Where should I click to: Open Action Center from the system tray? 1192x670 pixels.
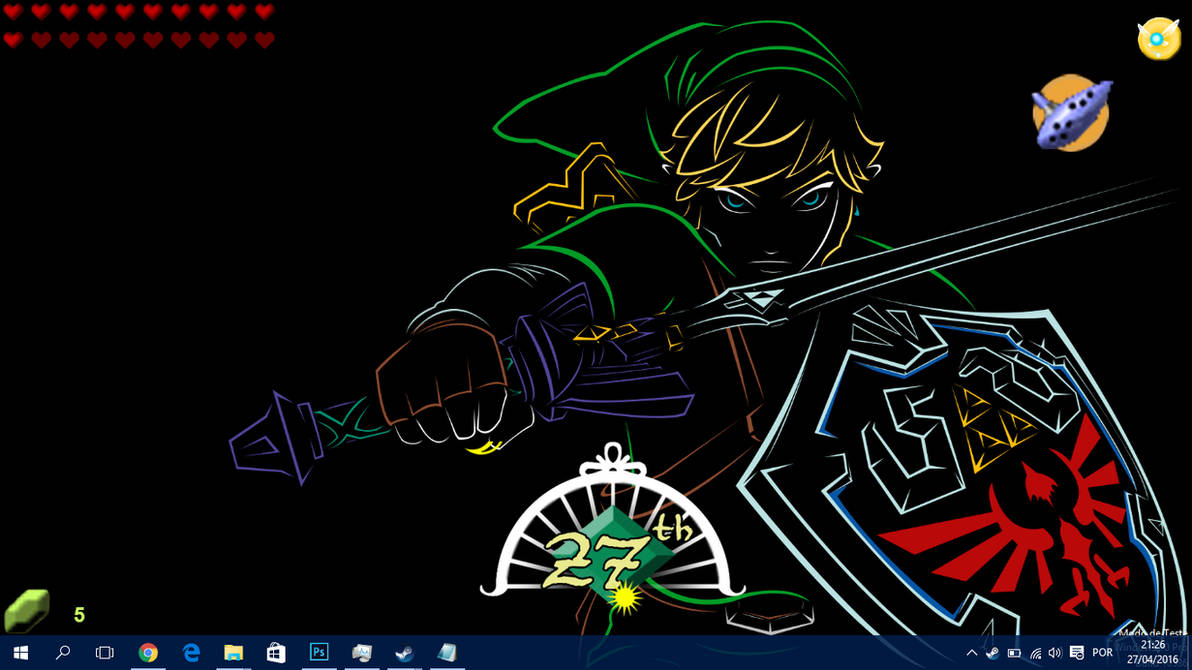(1077, 654)
